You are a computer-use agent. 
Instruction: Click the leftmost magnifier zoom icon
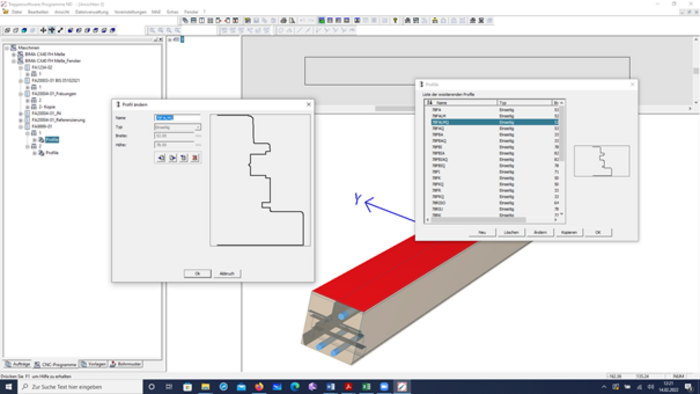click(x=152, y=30)
